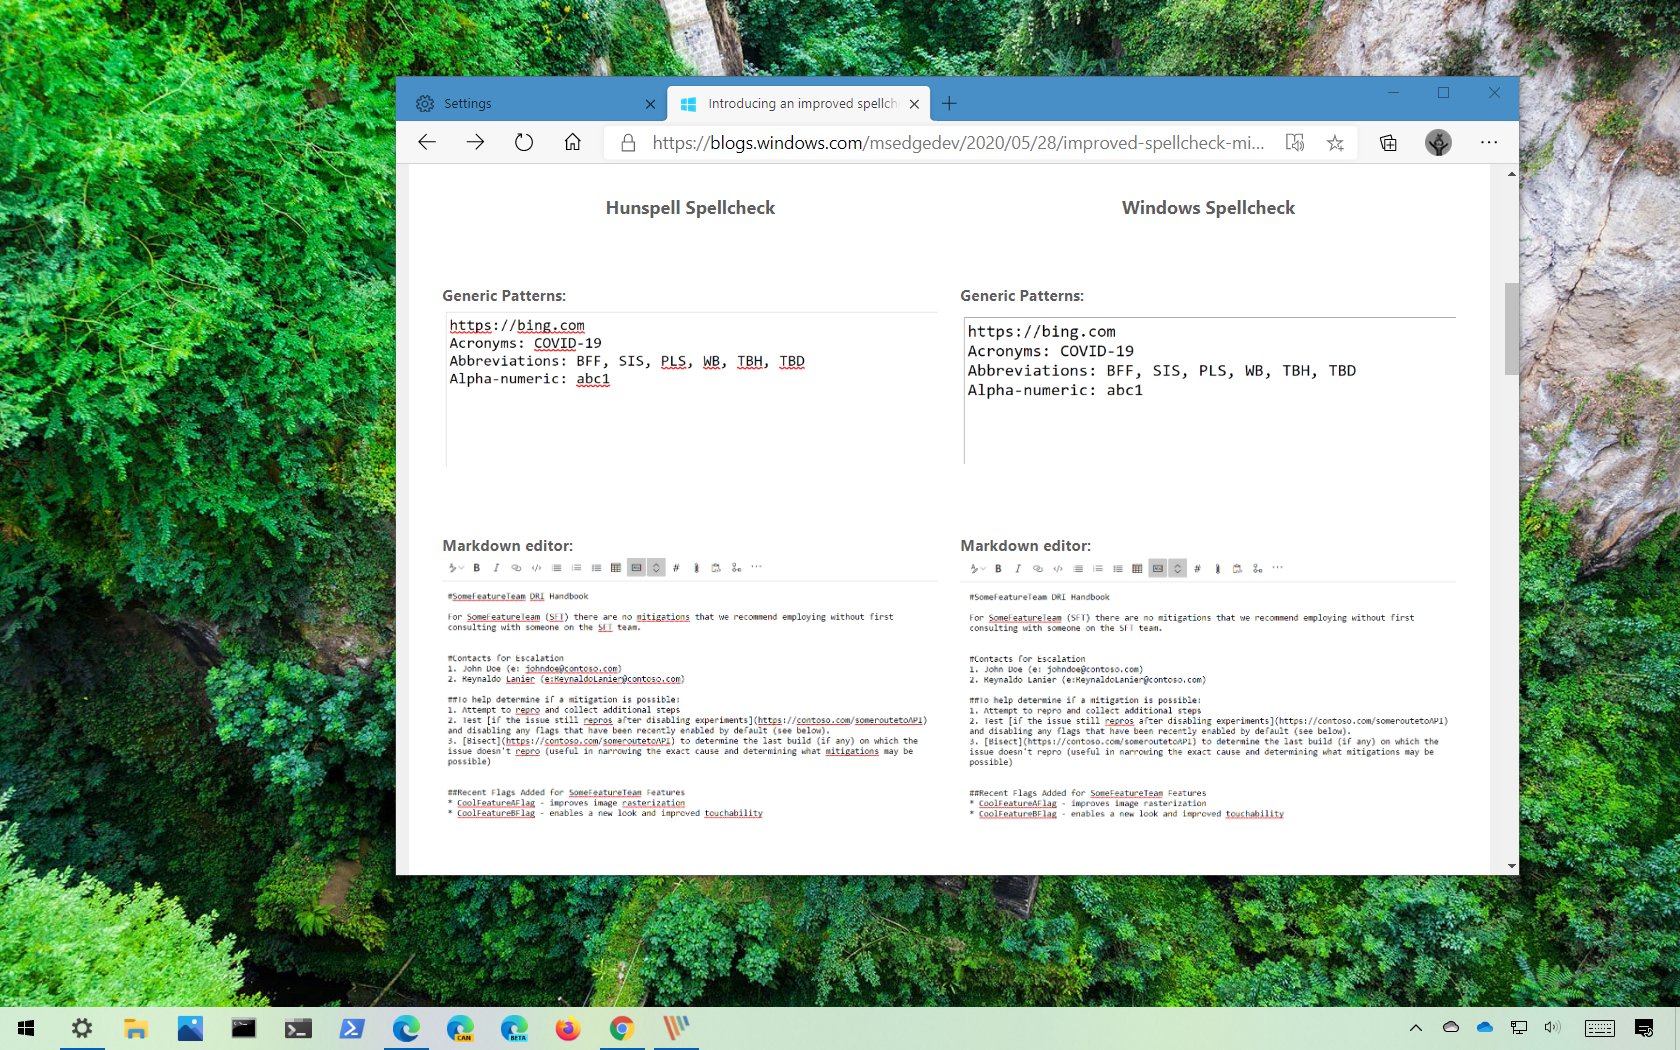
Task: Apply bold formatting in the markdown editor
Action: (x=477, y=568)
